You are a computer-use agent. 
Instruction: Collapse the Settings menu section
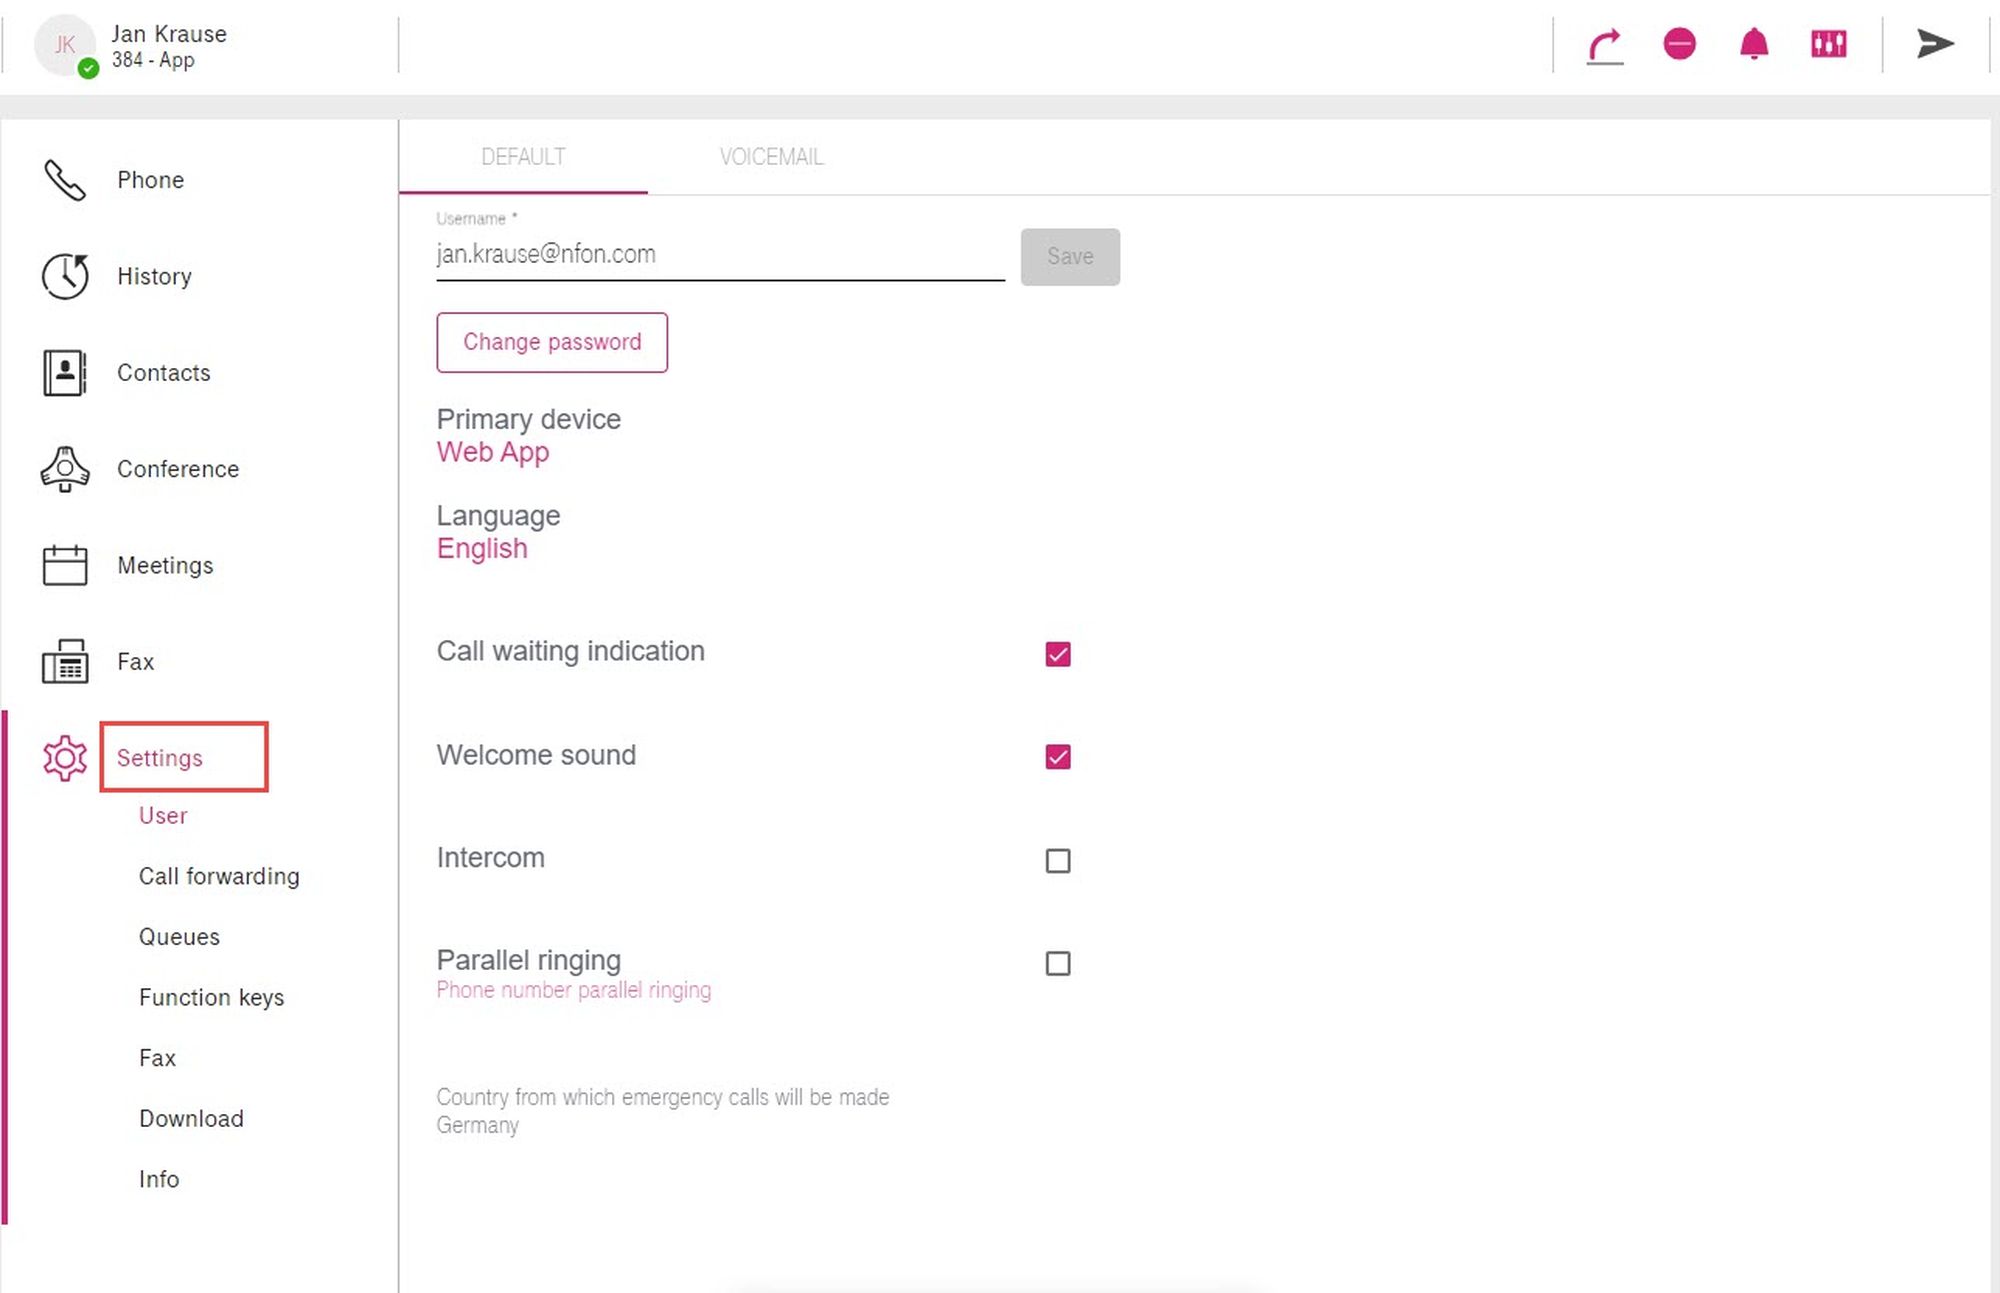tap(160, 758)
